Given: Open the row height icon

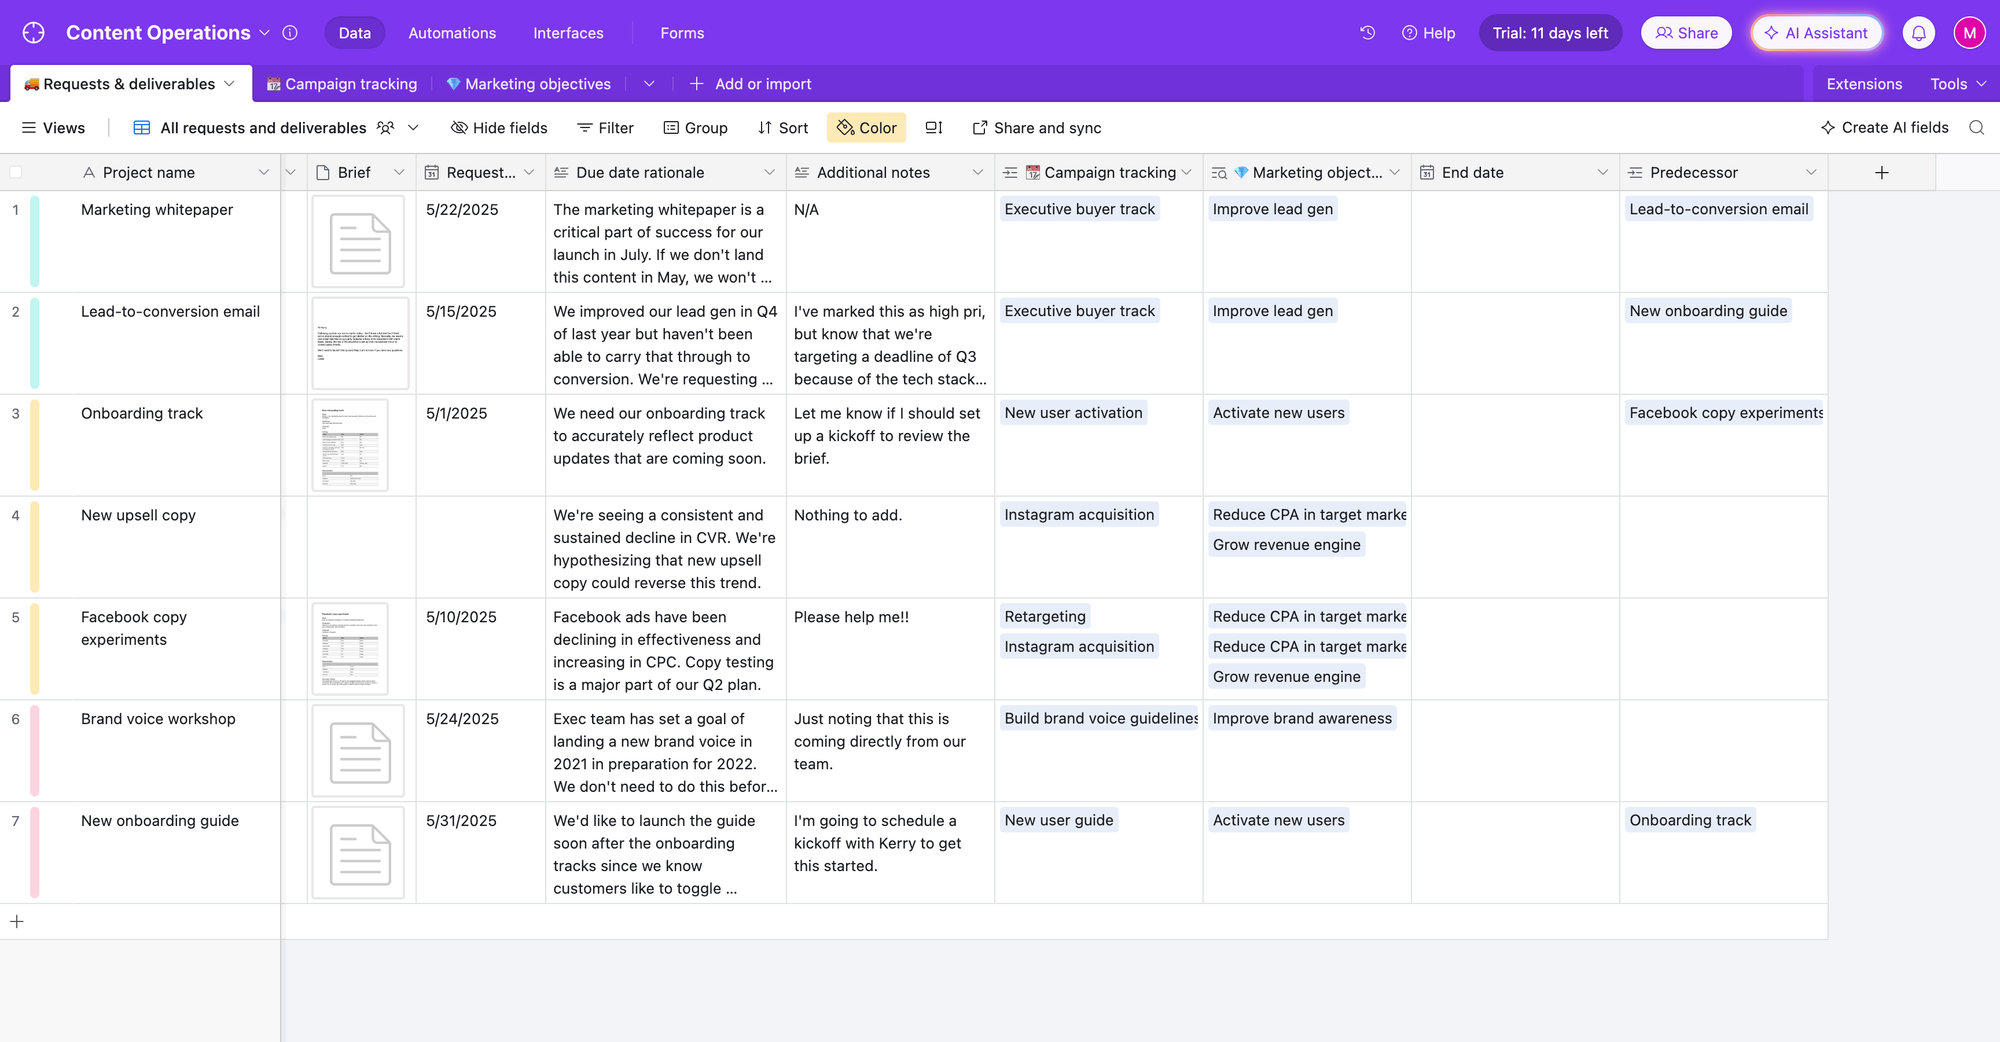Looking at the screenshot, I should tap(934, 128).
